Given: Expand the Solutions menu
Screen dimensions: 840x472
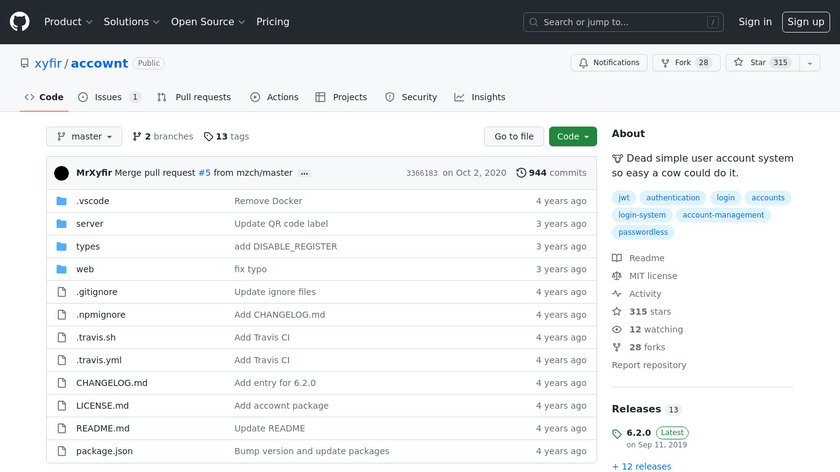Looking at the screenshot, I should coord(132,22).
